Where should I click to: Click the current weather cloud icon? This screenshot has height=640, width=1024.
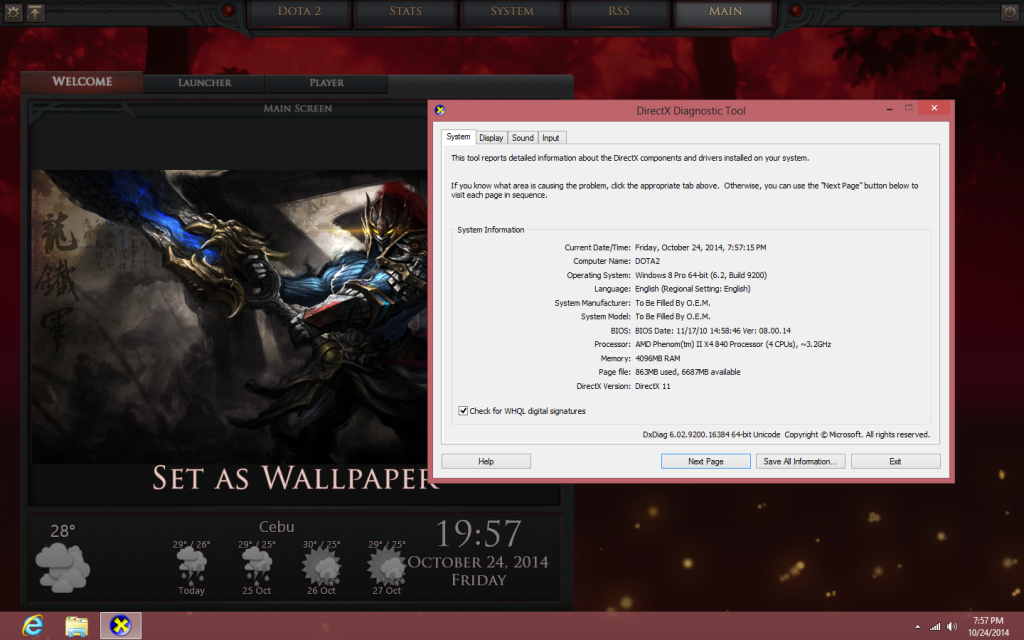(x=64, y=566)
